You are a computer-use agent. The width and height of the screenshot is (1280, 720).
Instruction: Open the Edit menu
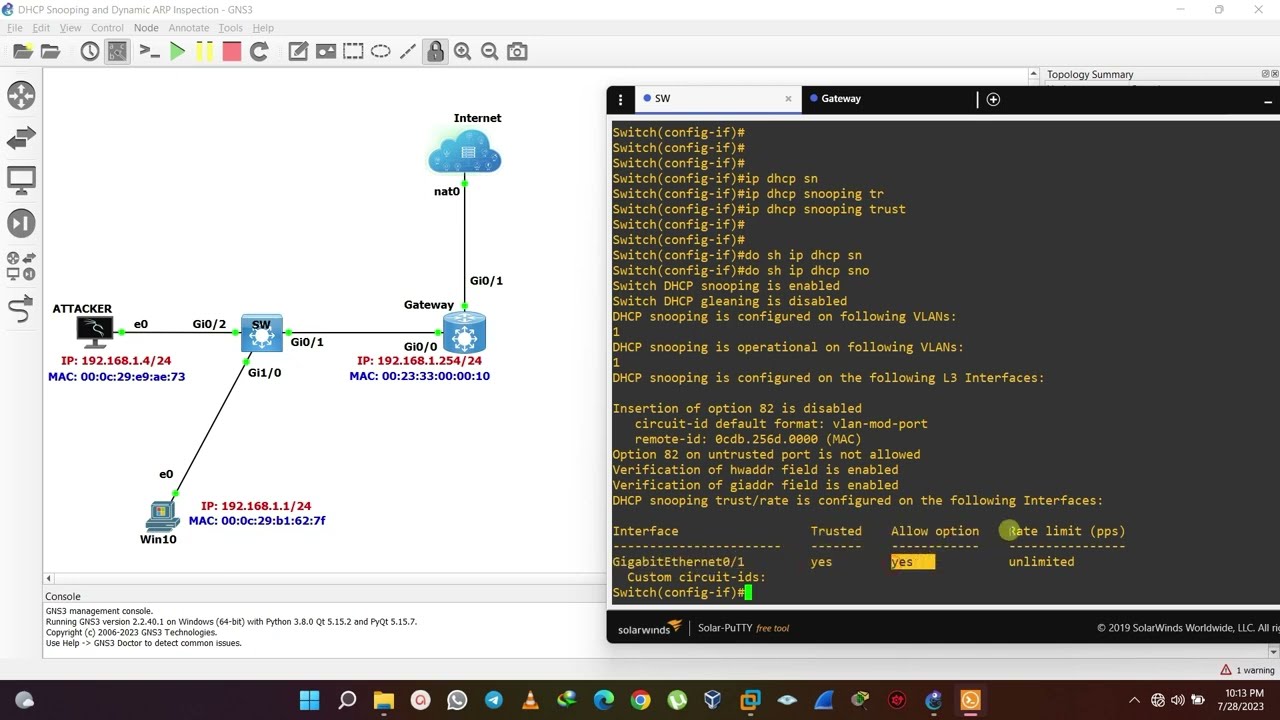pos(41,28)
